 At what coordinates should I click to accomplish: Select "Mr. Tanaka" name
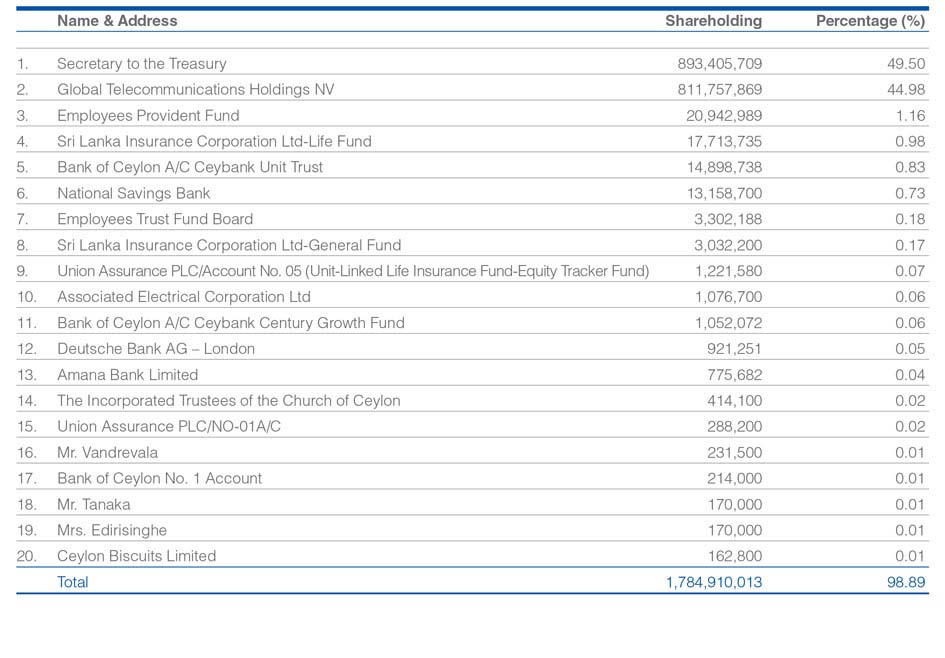coord(94,504)
